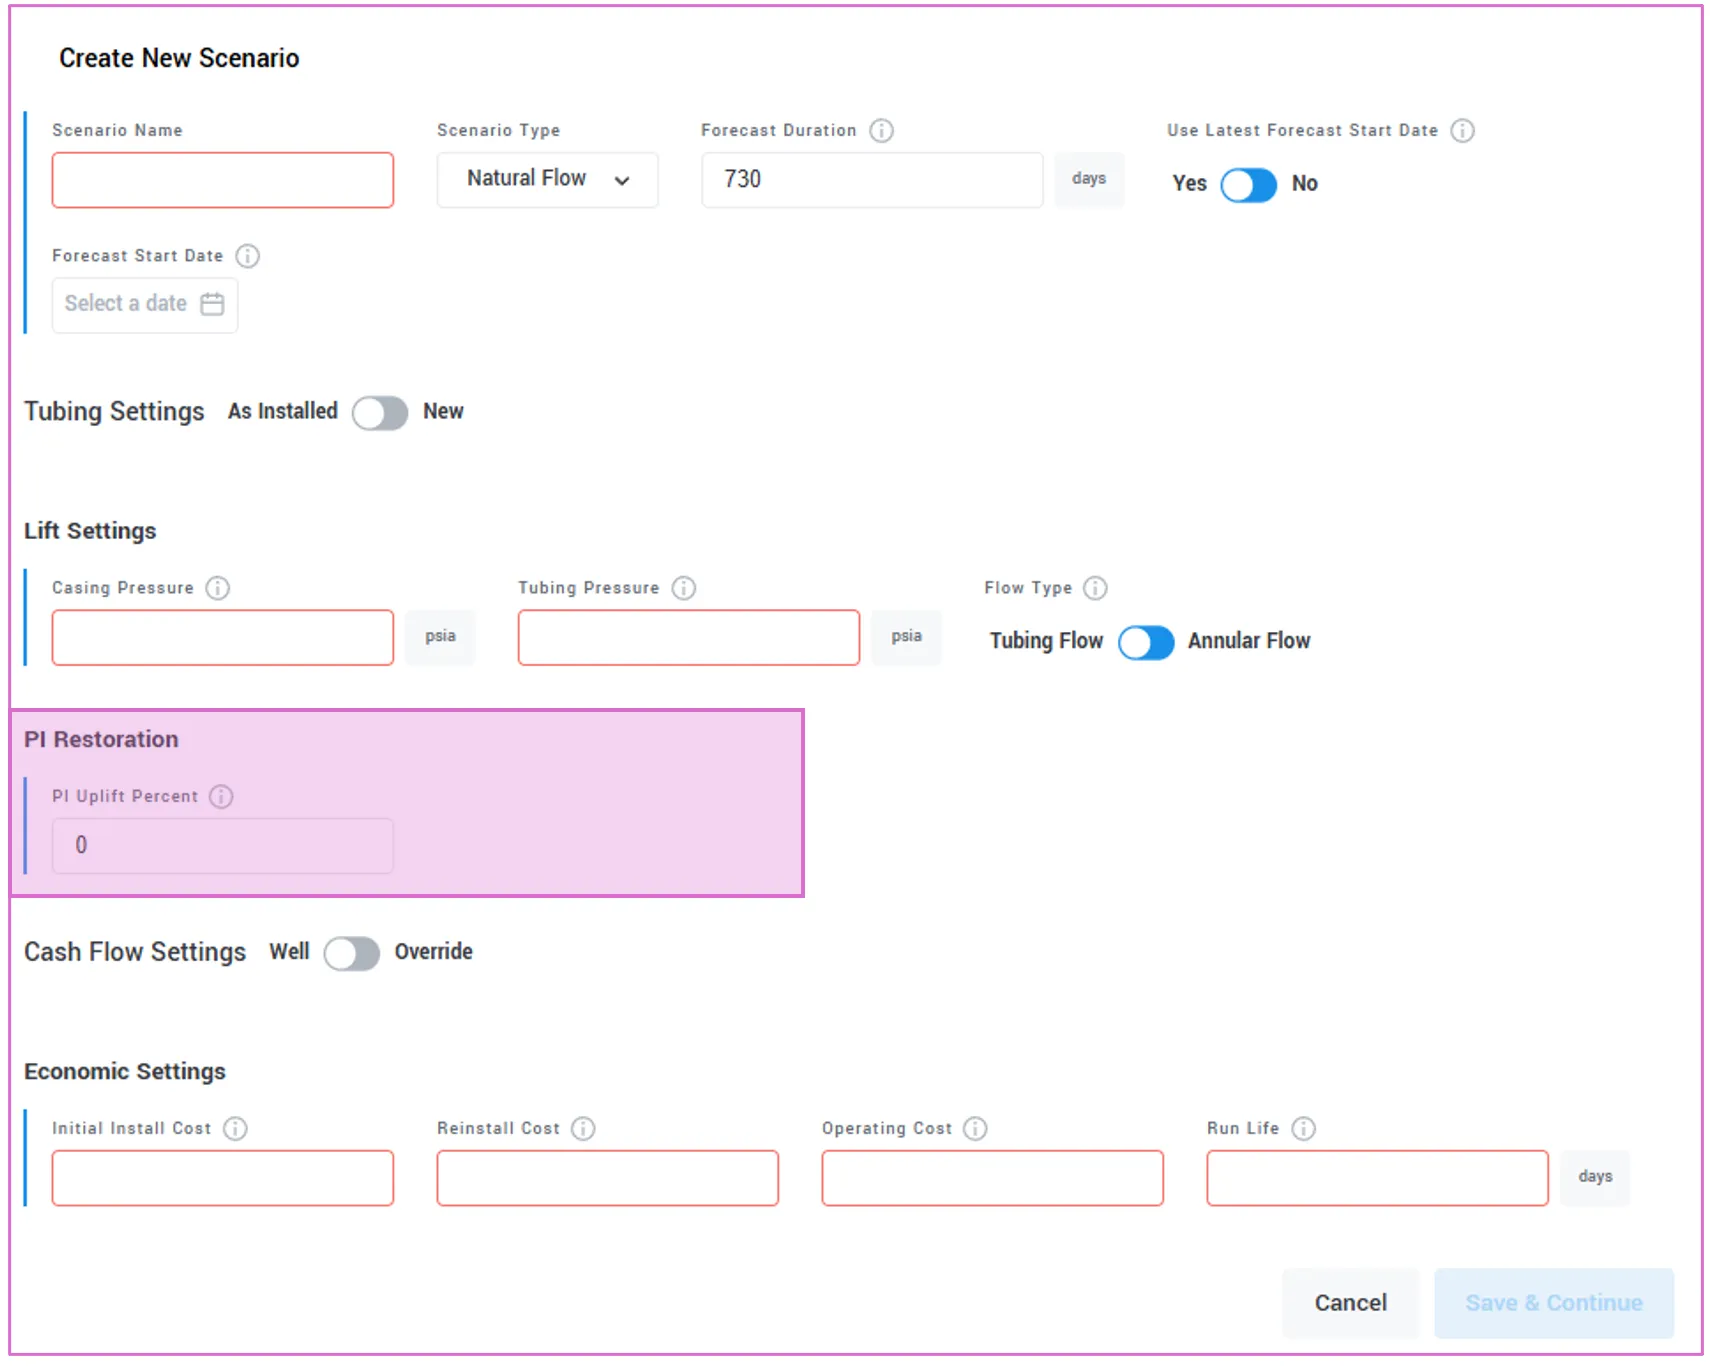Click the Forecast Duration field showing 730
Screen dimensions: 1710x1366
[x=872, y=180]
